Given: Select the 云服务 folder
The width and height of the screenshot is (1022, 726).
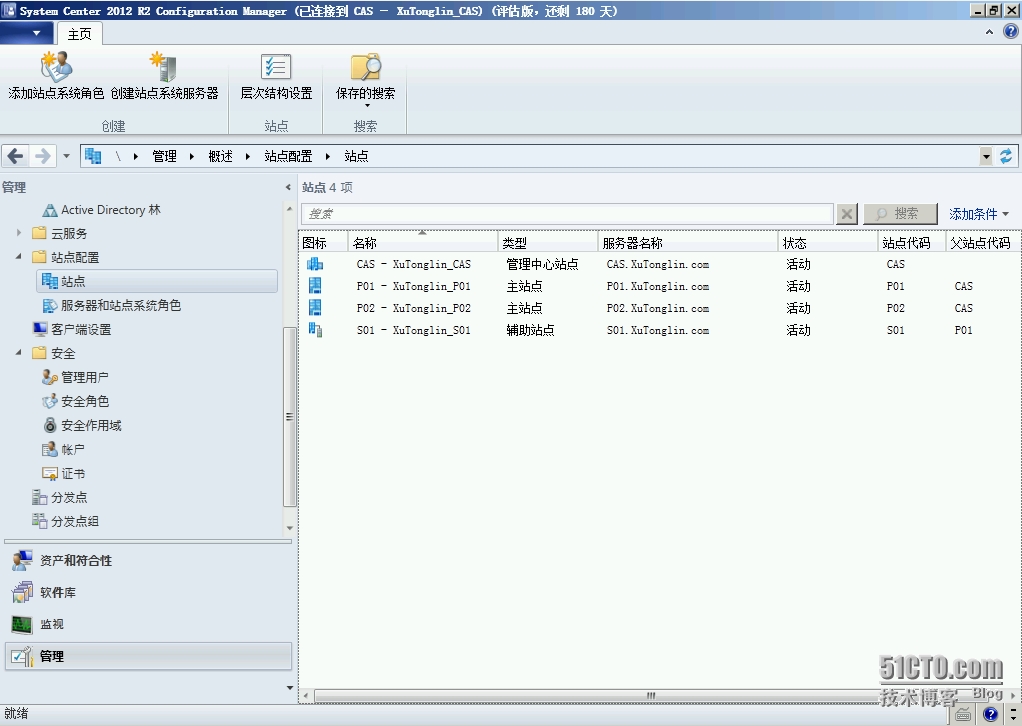Looking at the screenshot, I should click(60, 233).
